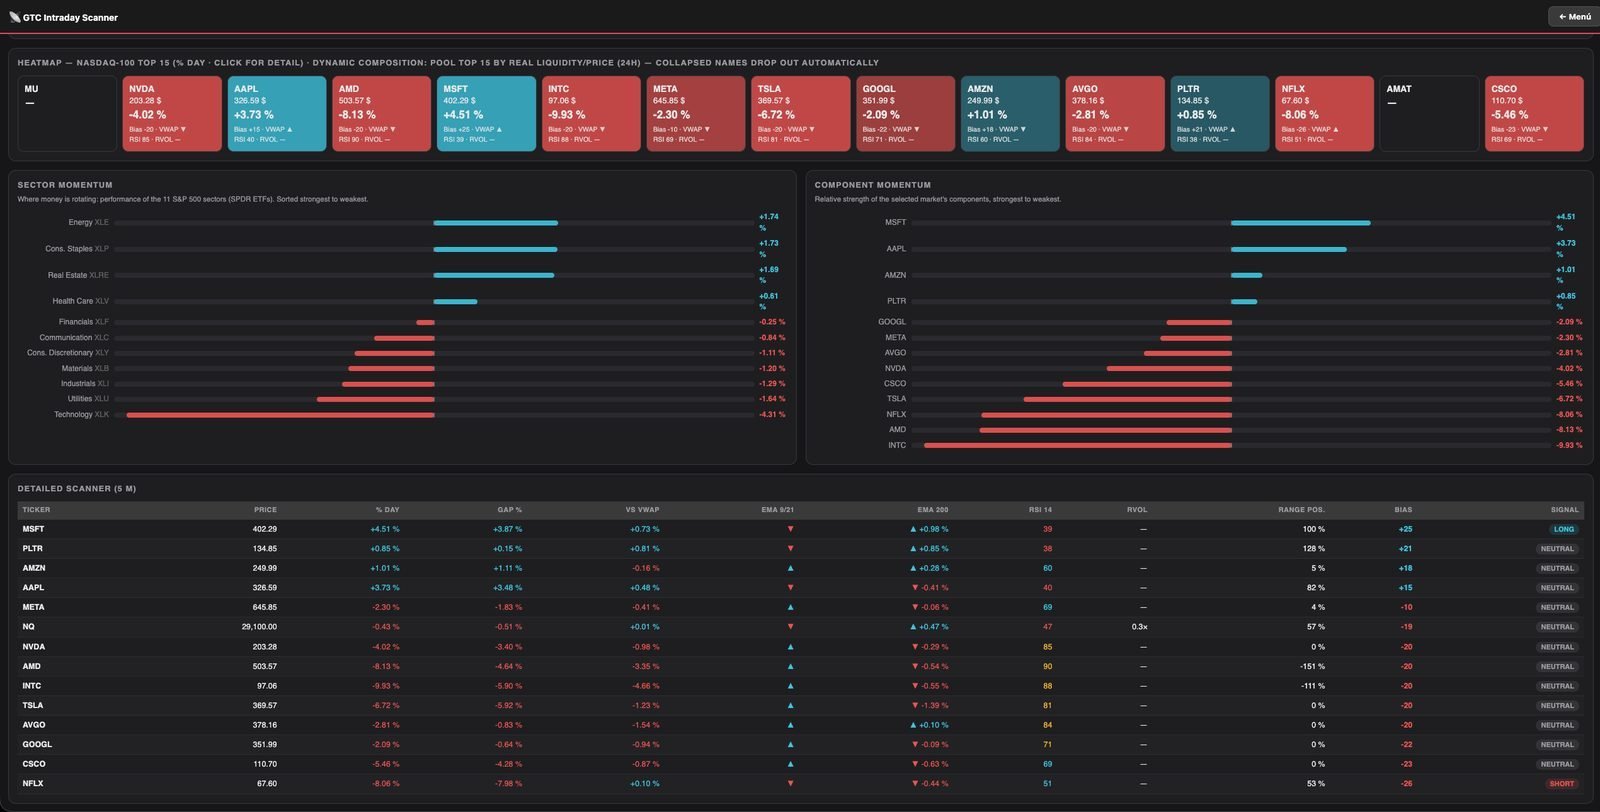Click the GTC Intraday Scanner logo icon
This screenshot has height=812, width=1600.
coord(14,17)
